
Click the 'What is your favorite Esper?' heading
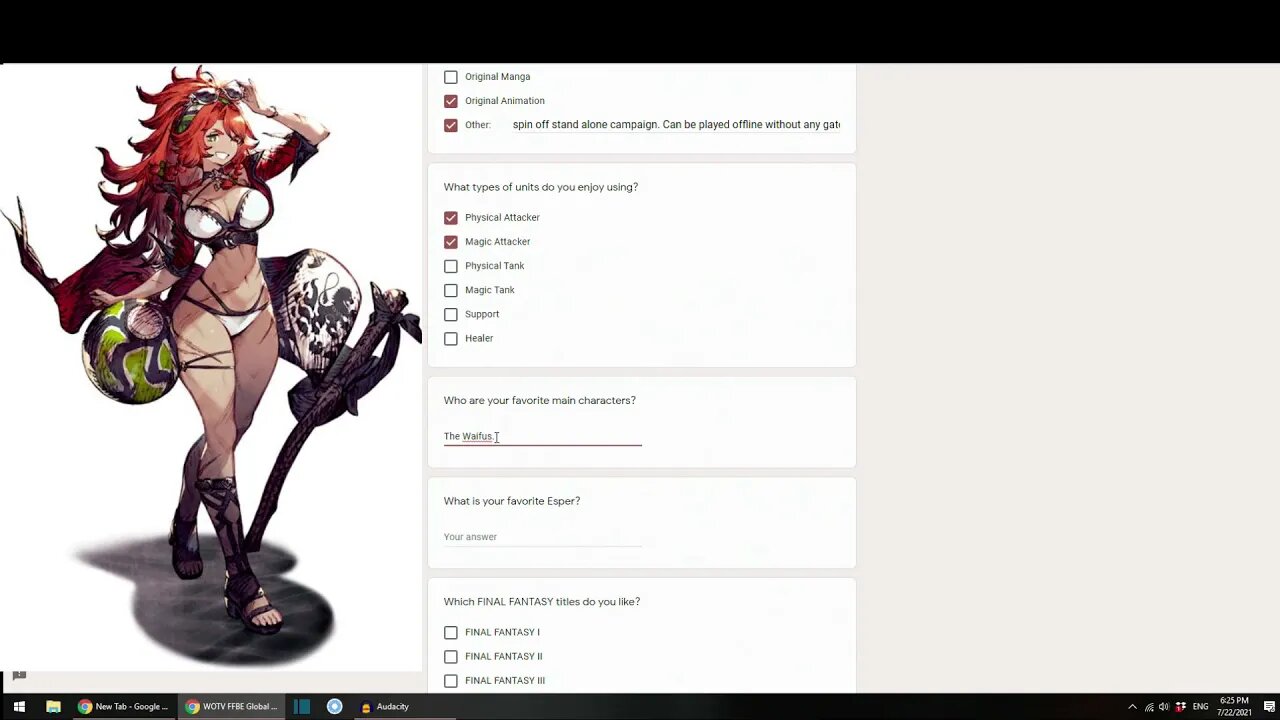tap(512, 501)
